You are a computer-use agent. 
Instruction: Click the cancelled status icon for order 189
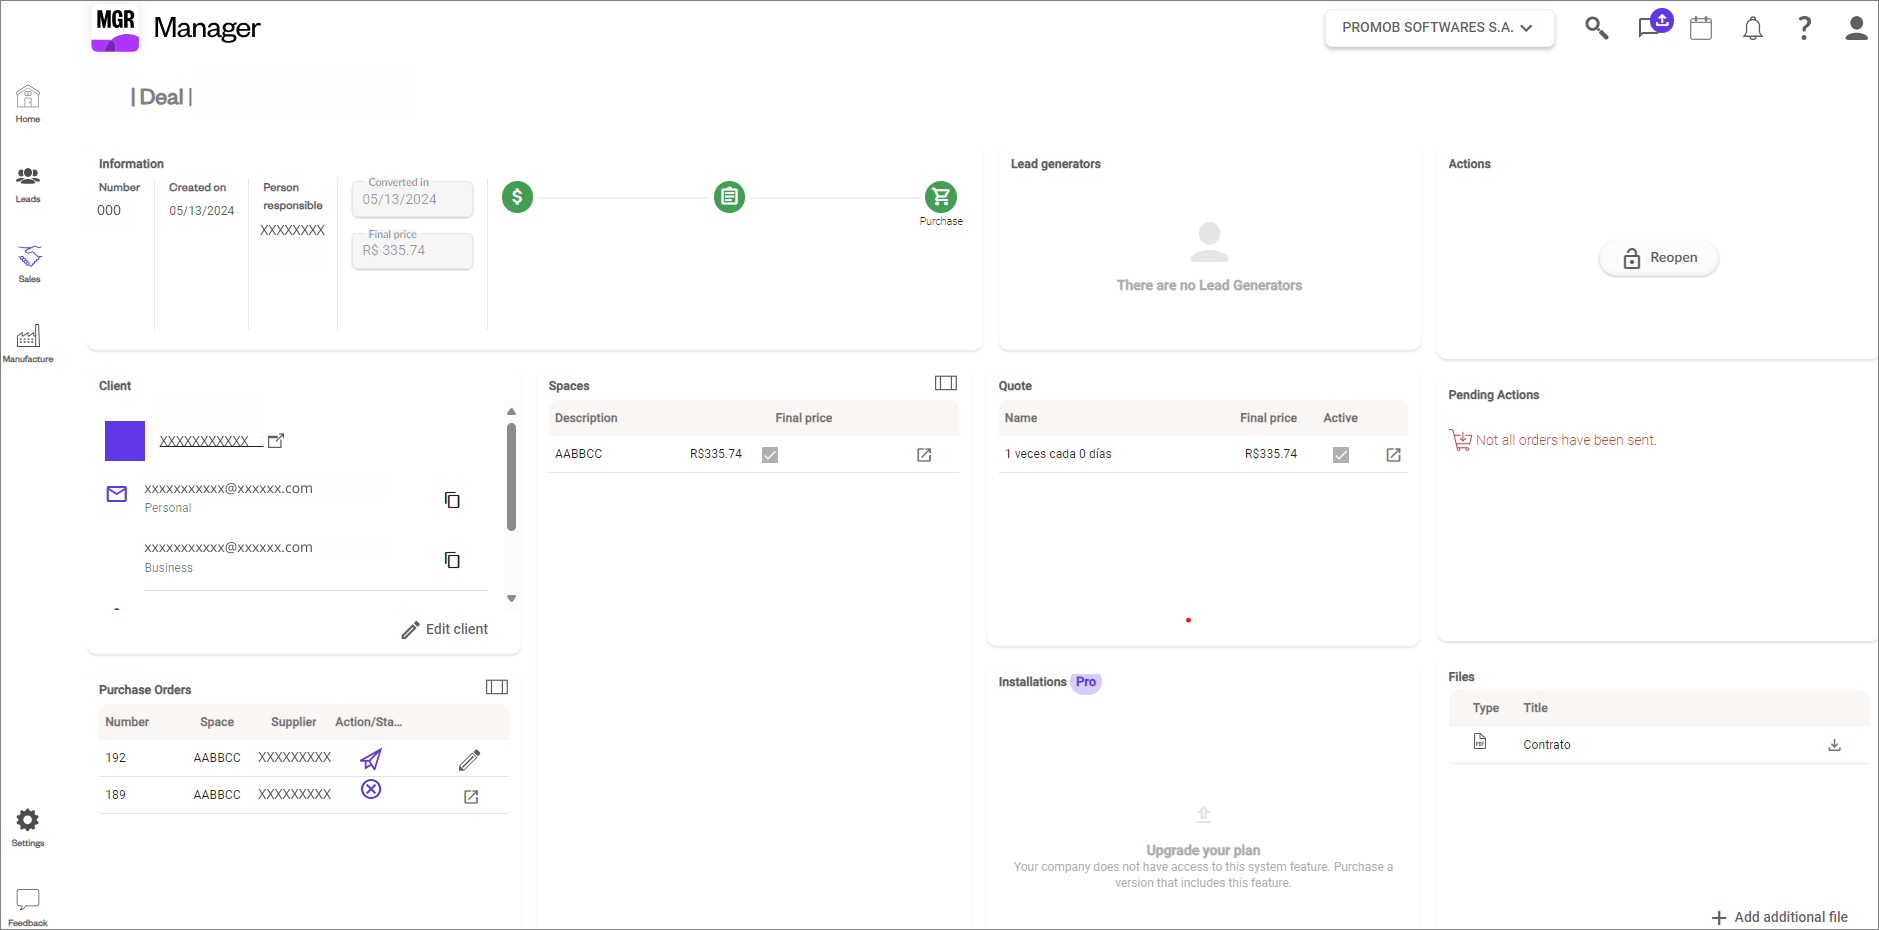click(x=371, y=789)
